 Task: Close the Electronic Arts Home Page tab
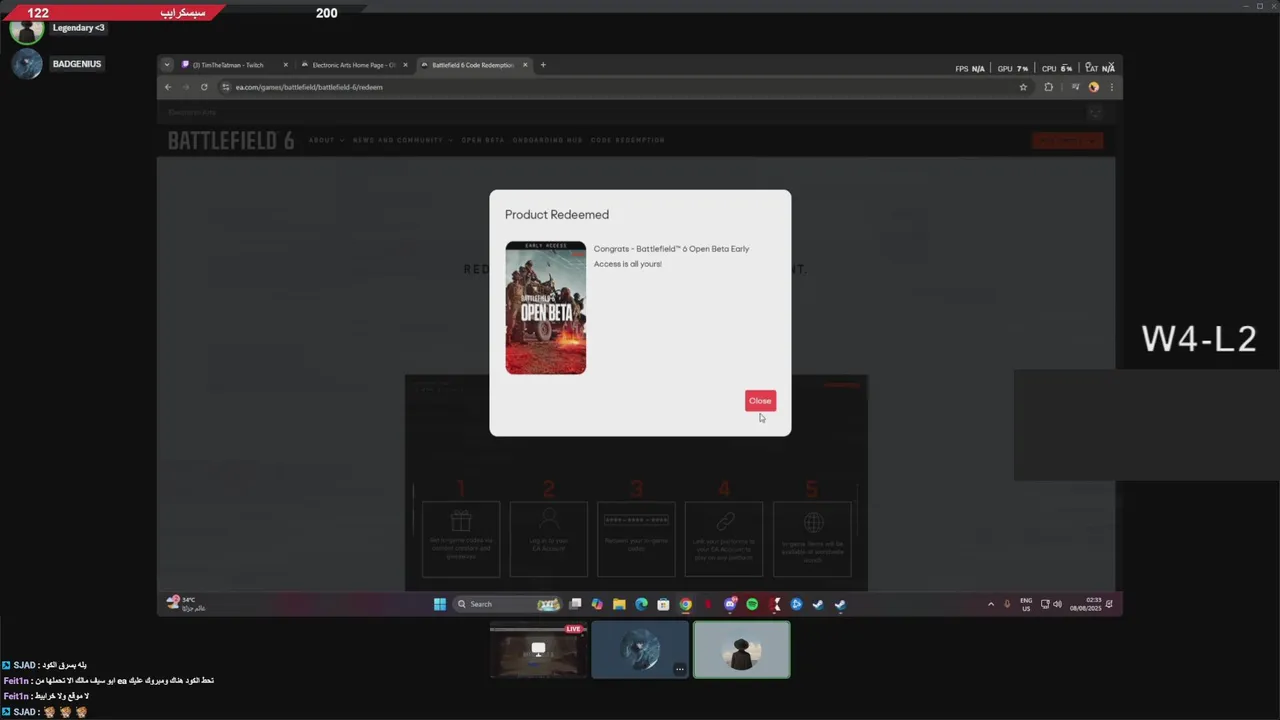tap(405, 65)
